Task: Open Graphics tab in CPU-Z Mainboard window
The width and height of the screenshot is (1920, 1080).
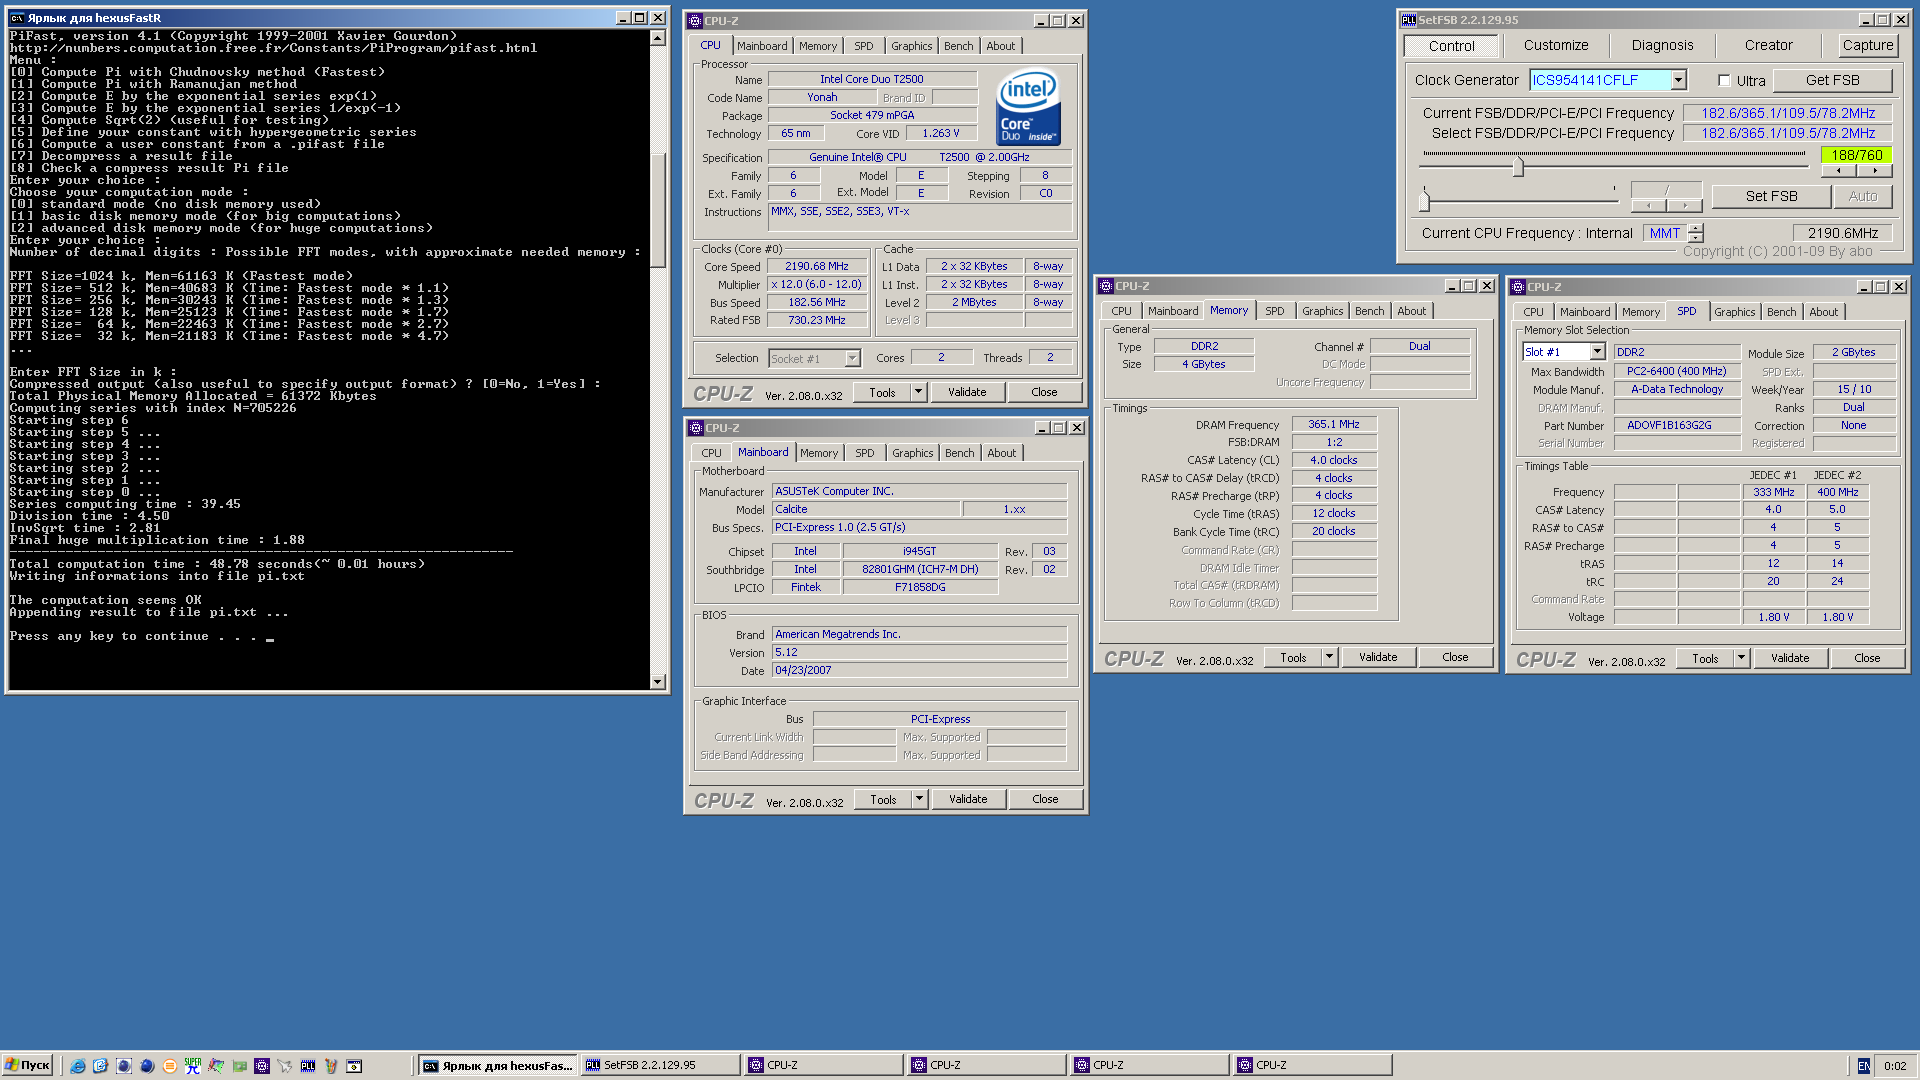Action: (x=912, y=453)
